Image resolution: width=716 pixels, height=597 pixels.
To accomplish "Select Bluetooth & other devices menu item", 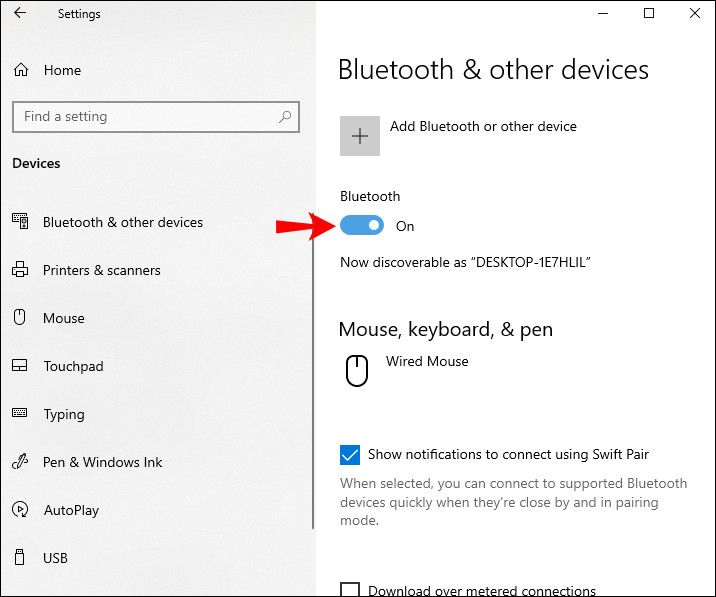I will 122,222.
